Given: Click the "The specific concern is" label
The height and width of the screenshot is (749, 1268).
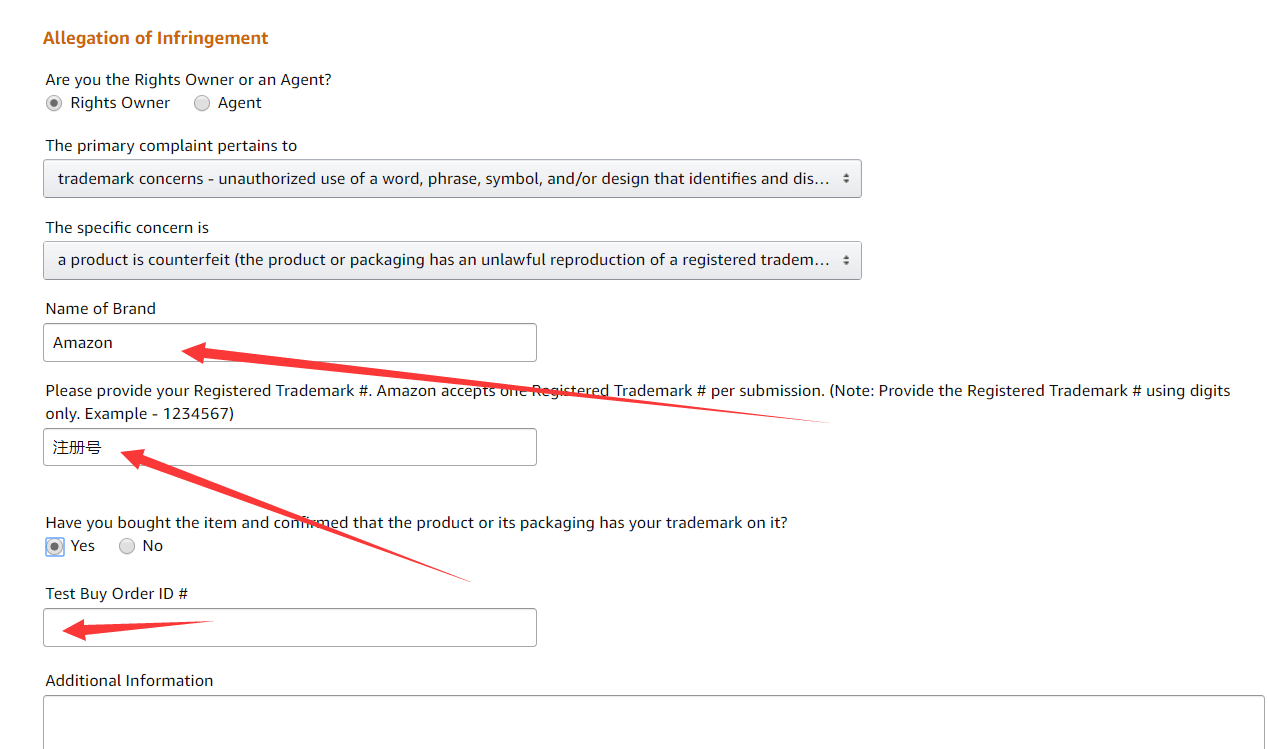Looking at the screenshot, I should click(x=127, y=227).
